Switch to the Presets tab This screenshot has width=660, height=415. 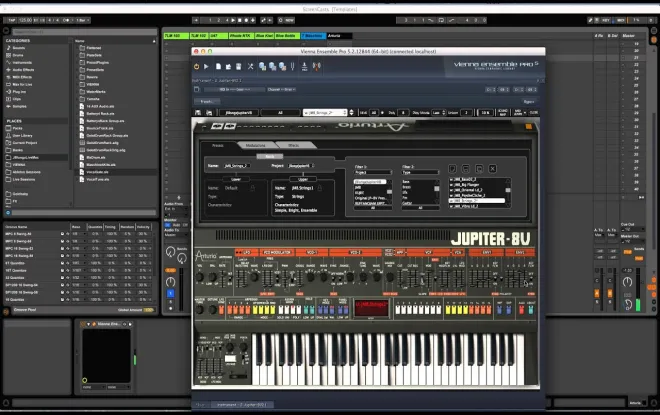[x=218, y=145]
